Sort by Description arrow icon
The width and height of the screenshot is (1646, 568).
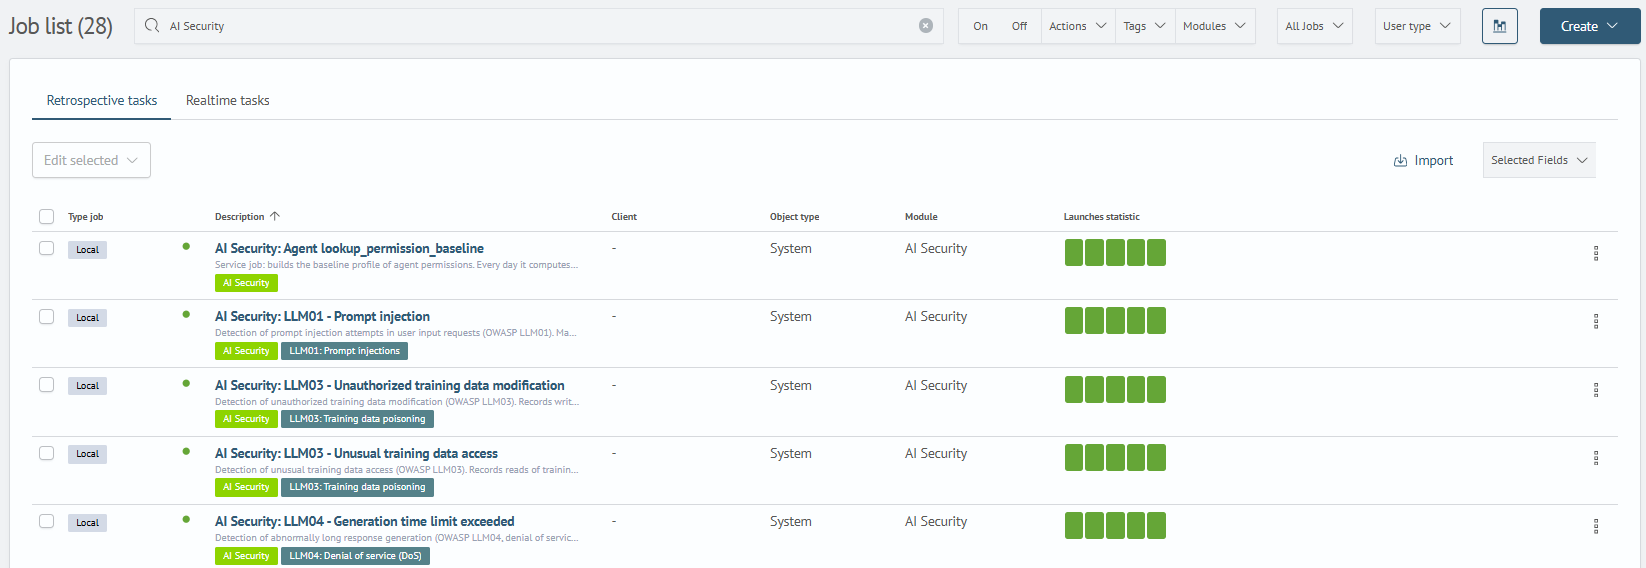[275, 216]
